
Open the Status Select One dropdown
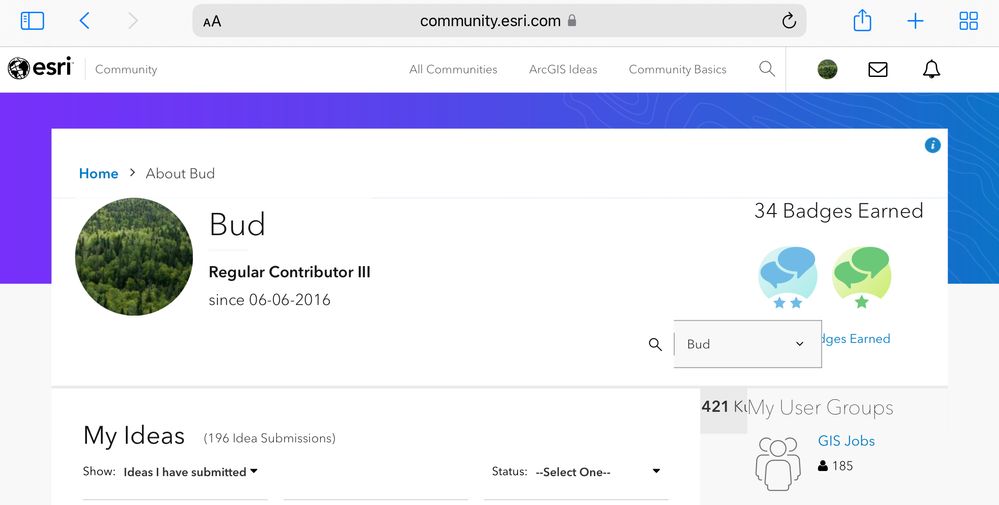598,472
